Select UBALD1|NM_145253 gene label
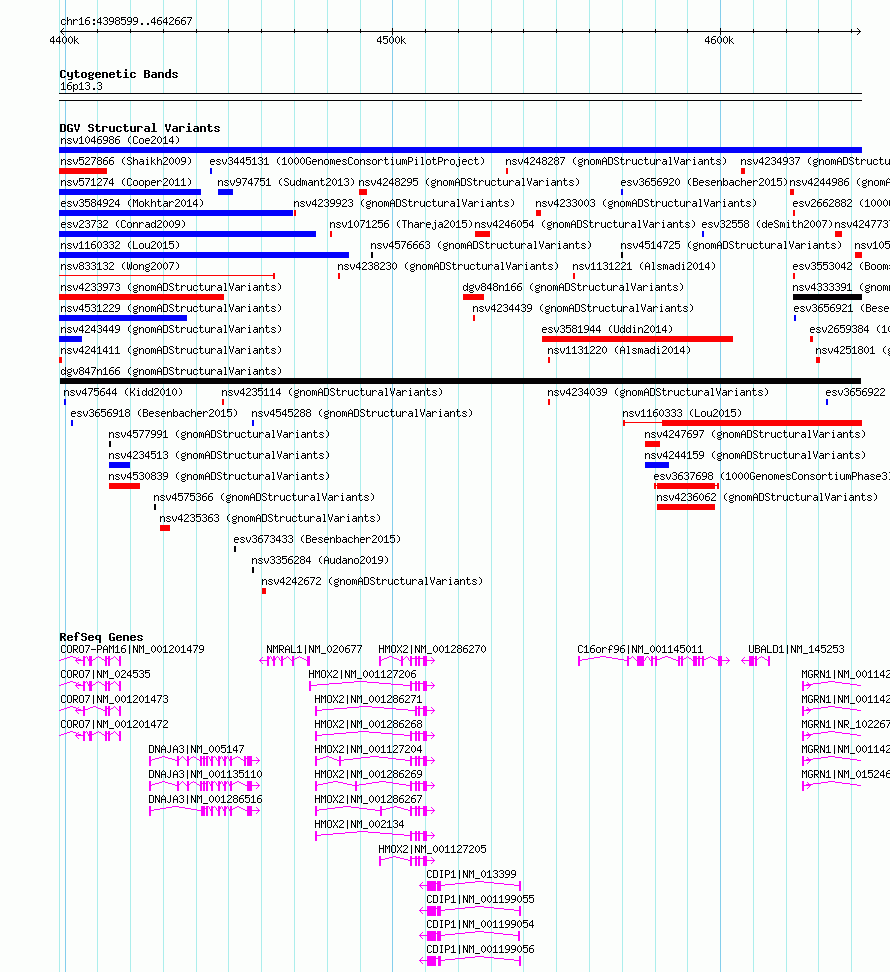The width and height of the screenshot is (890, 972). (x=796, y=650)
